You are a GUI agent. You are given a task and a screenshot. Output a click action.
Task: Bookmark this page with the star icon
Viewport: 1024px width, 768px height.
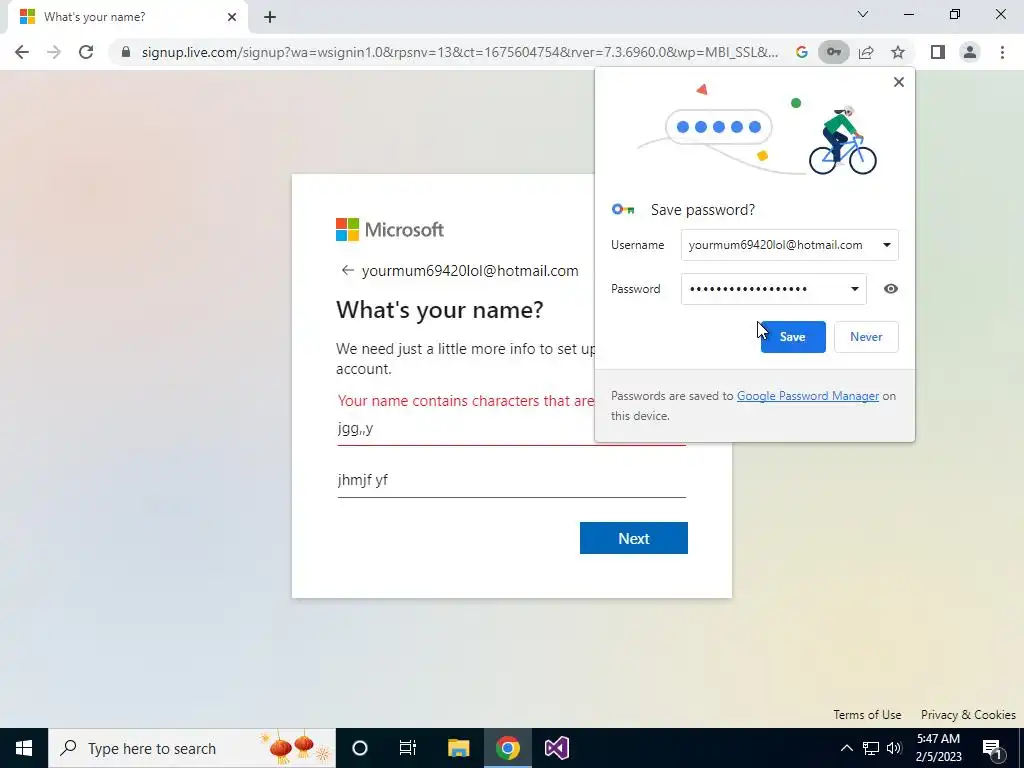pyautogui.click(x=898, y=52)
